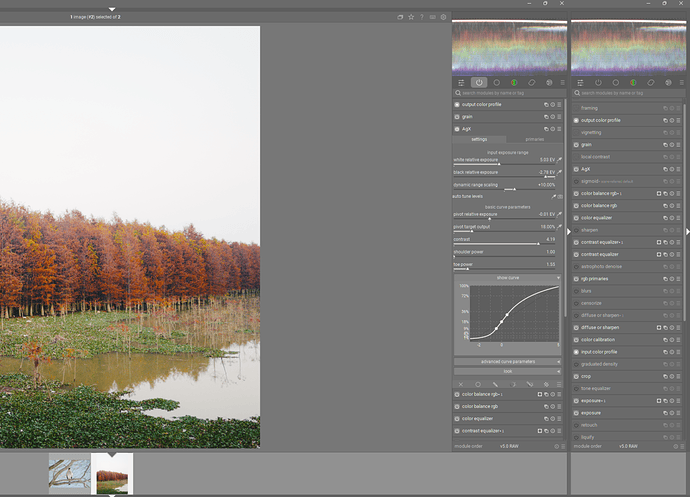This screenshot has width=690, height=497.
Task: Select the circle mask shape icon
Action: click(x=478, y=384)
